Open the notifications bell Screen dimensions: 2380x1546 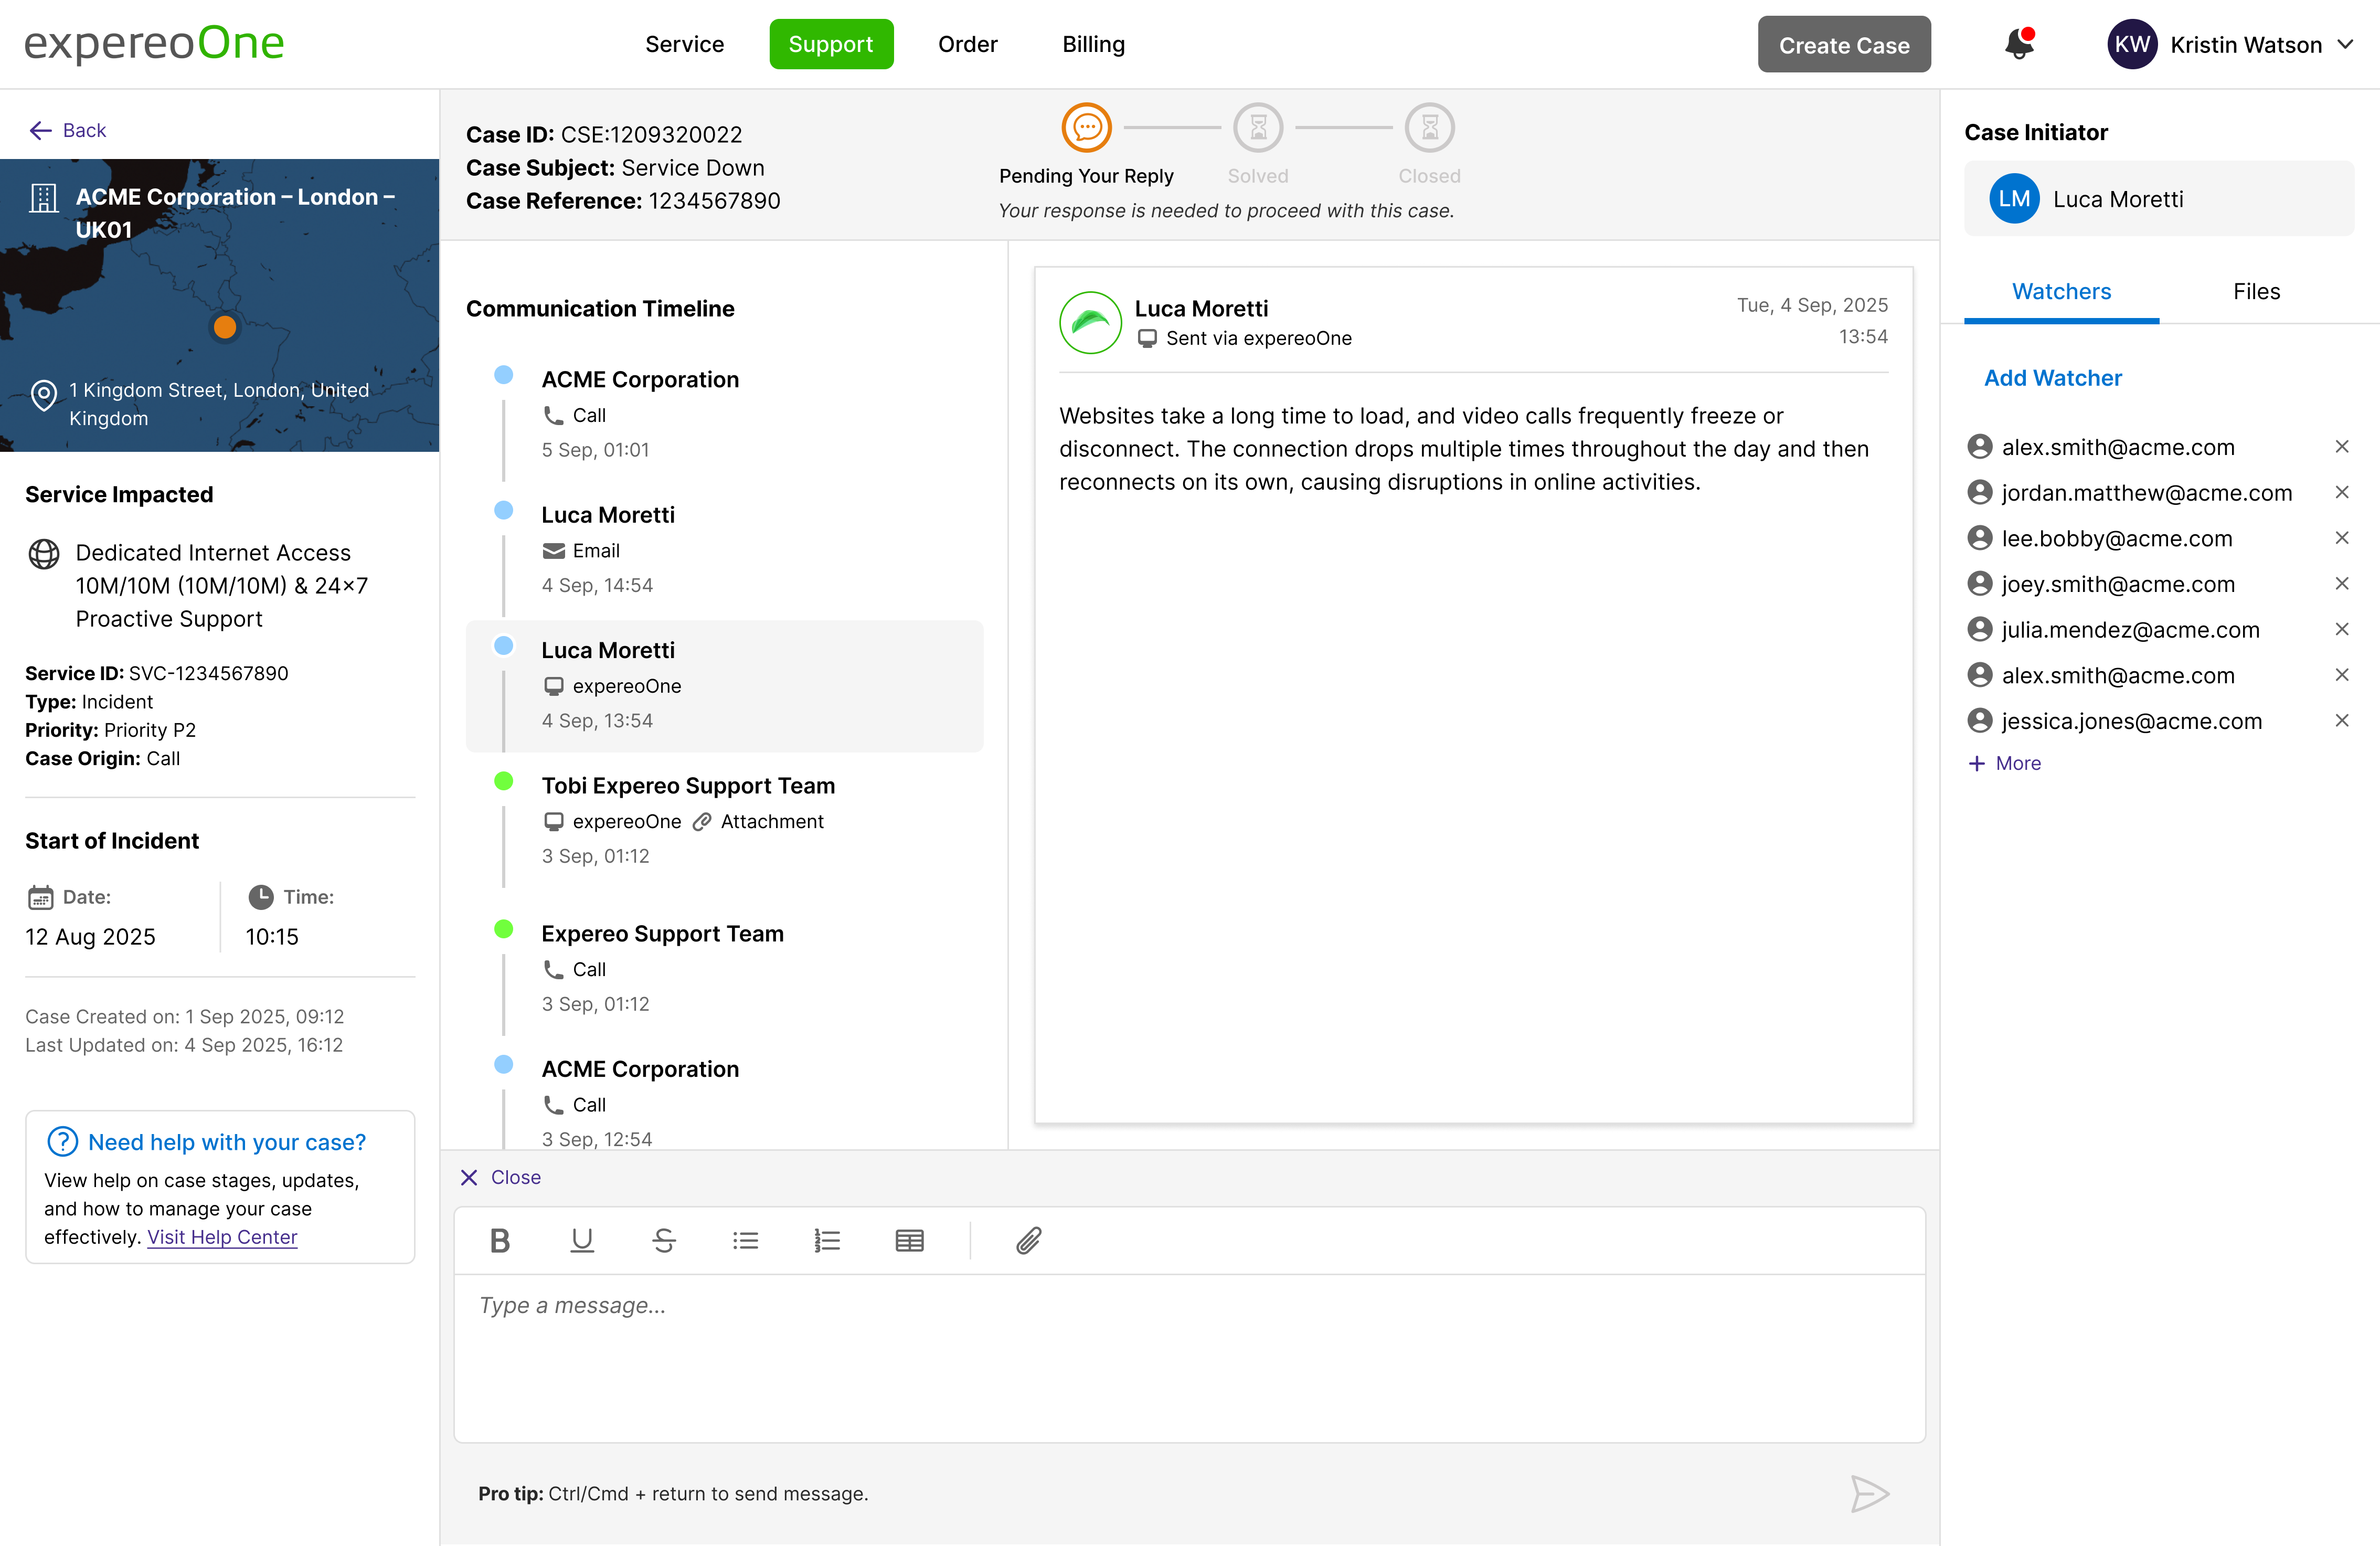tap(2019, 44)
